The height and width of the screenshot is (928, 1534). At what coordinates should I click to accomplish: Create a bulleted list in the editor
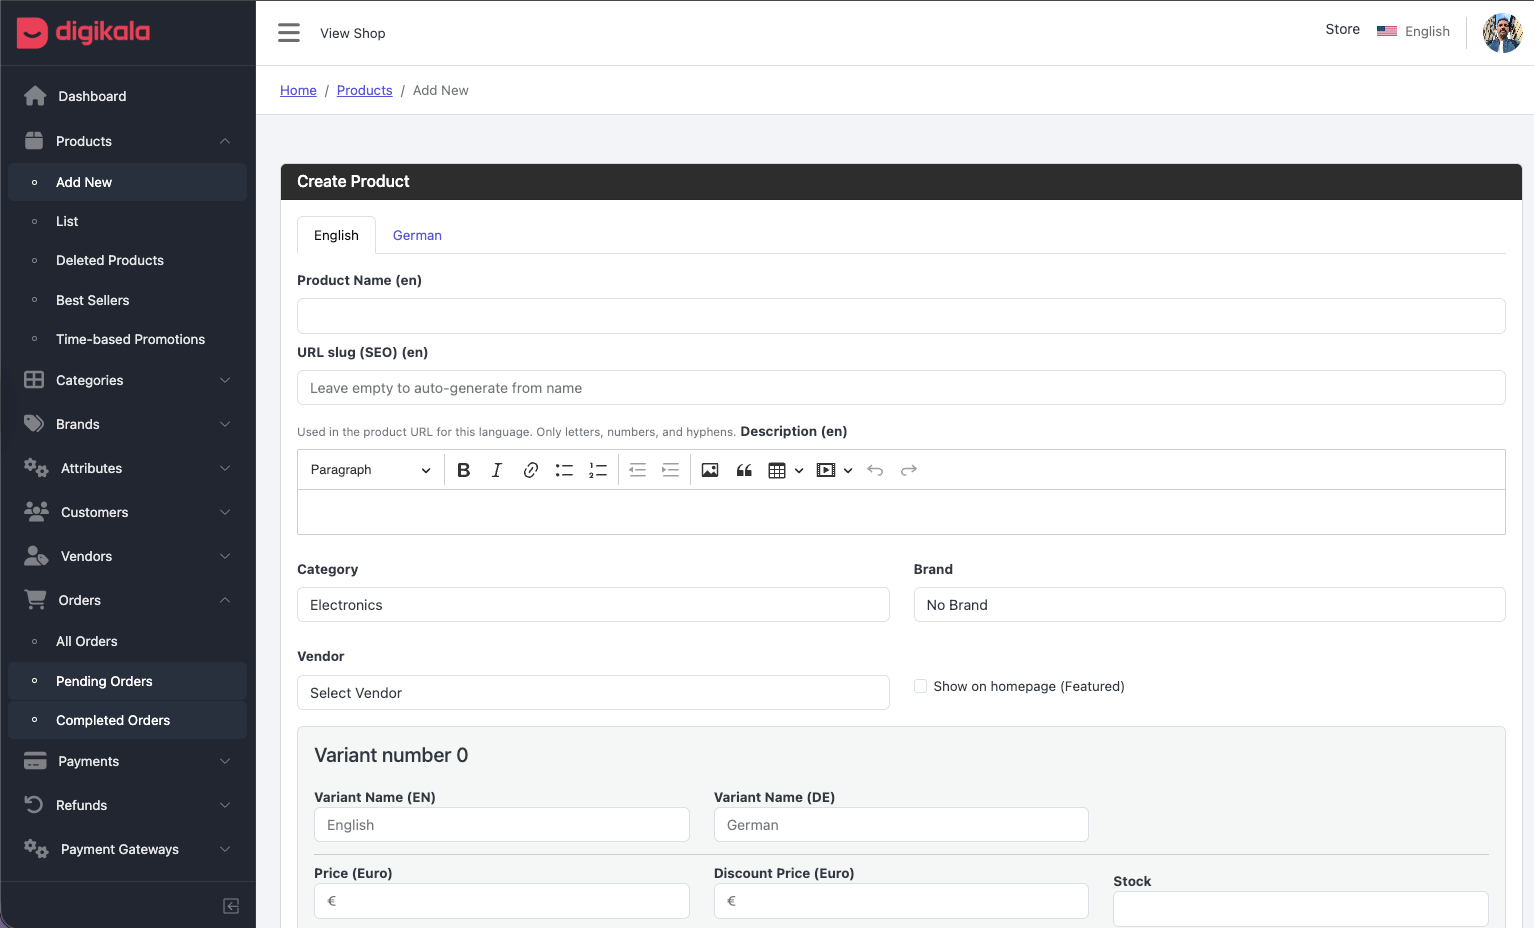[x=564, y=469]
